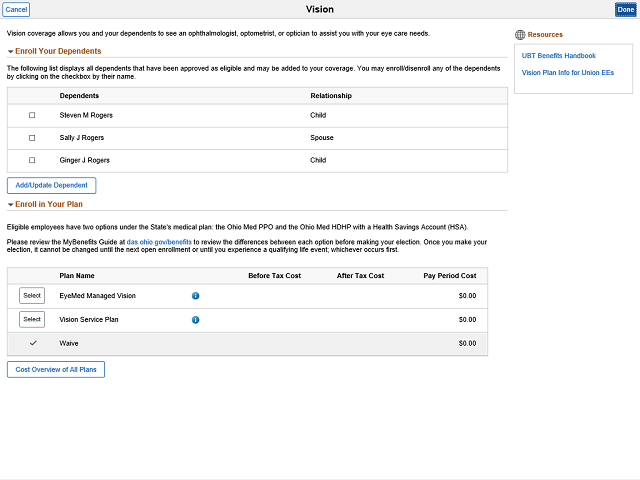The height and width of the screenshot is (480, 640).
Task: Select the EyeMed Managed Vision plan
Action: click(32, 296)
